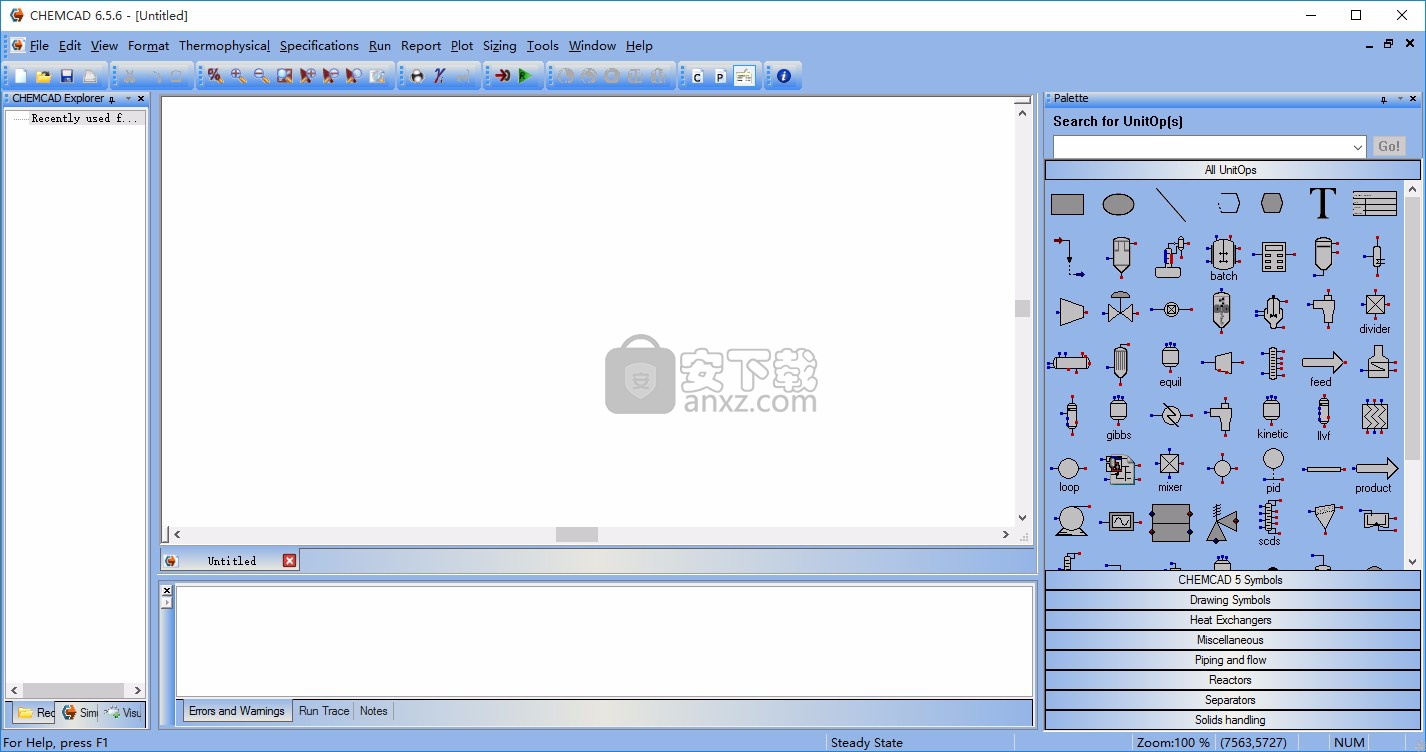Expand the Solids handling palette group
This screenshot has height=752, width=1426.
1232,720
